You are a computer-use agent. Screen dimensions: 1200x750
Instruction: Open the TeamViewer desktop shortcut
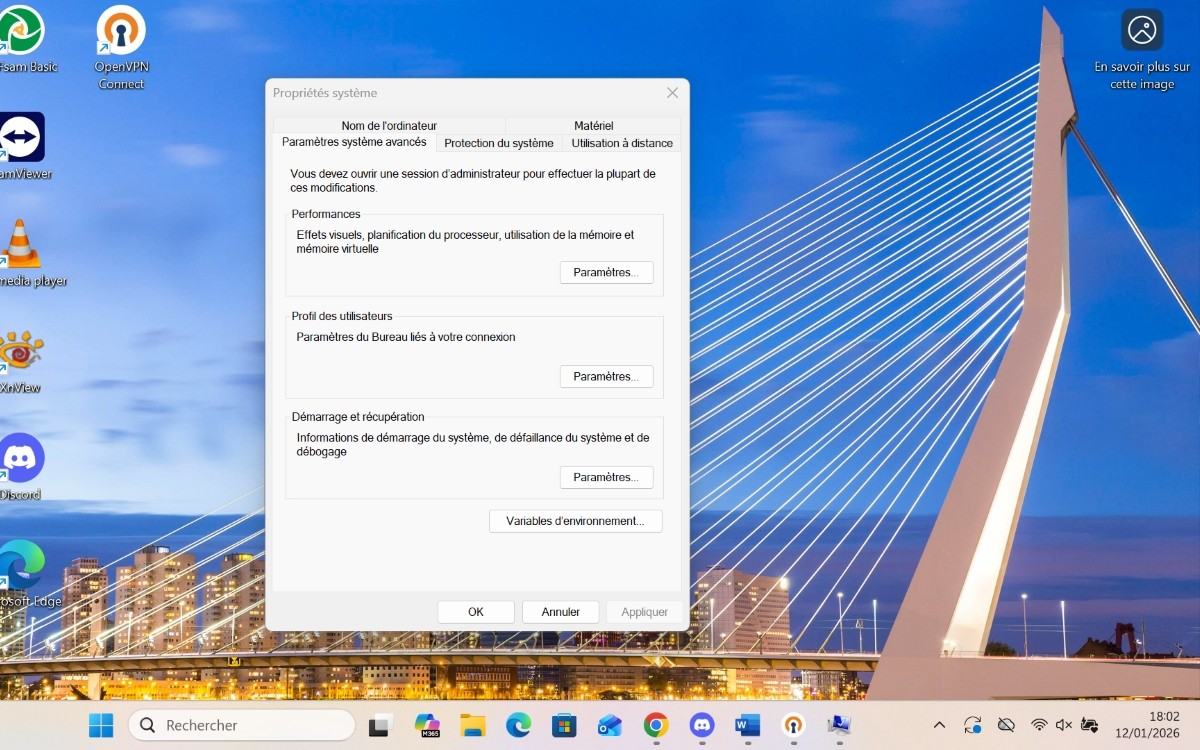pos(20,138)
